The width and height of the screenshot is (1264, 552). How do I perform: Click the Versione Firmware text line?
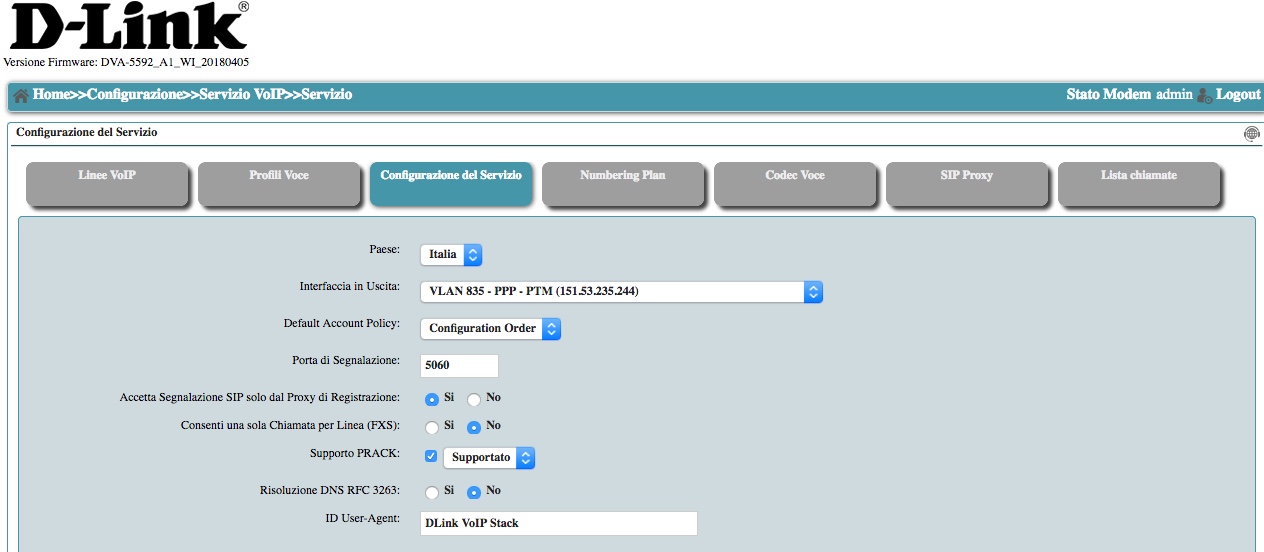(x=127, y=62)
